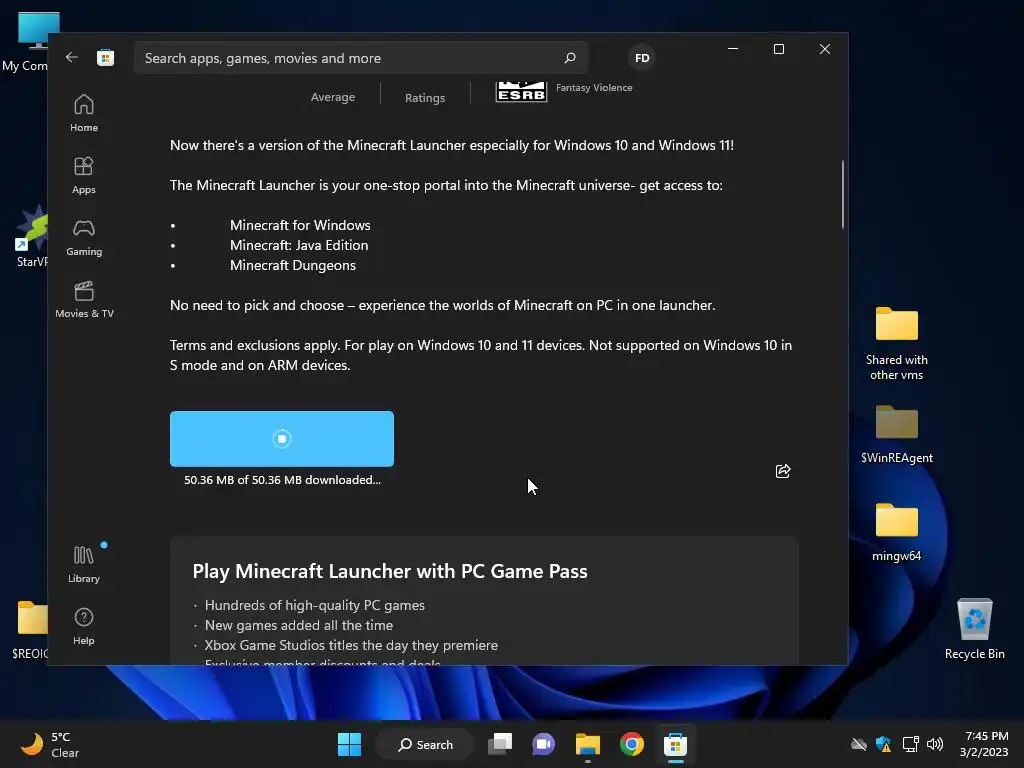1024x768 pixels.
Task: Stop the download with the blue button
Action: pos(281,438)
